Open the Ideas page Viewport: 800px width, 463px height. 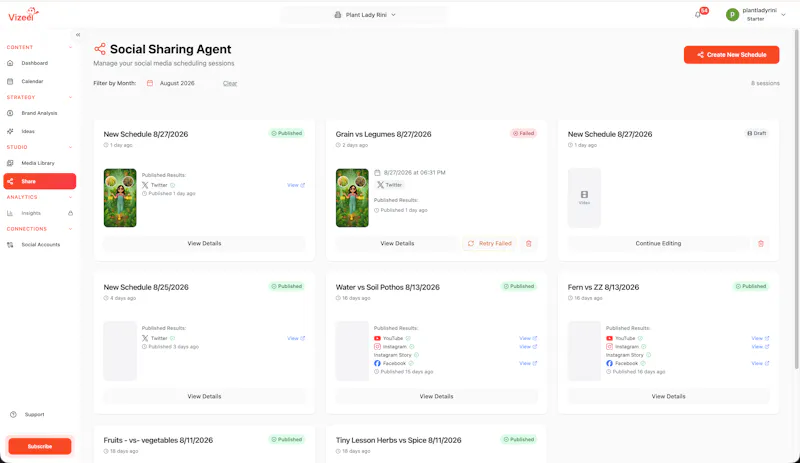click(x=39, y=131)
